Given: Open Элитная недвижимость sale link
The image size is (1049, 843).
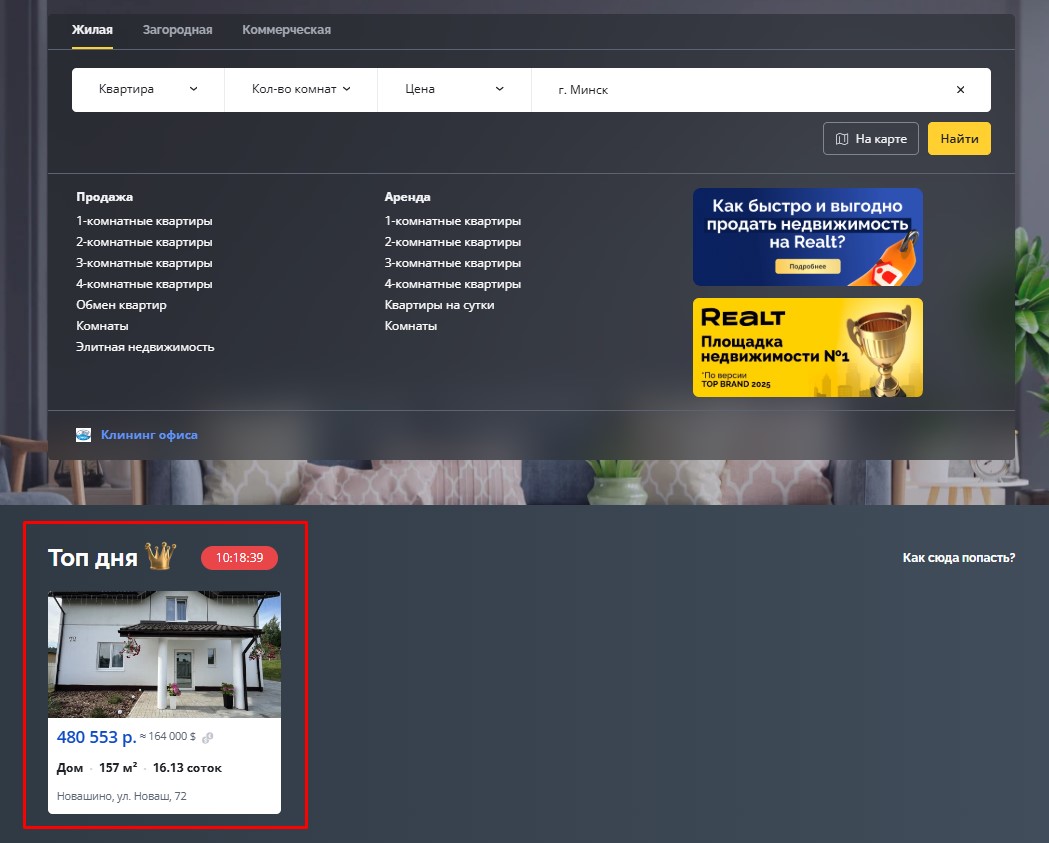Looking at the screenshot, I should pyautogui.click(x=145, y=347).
